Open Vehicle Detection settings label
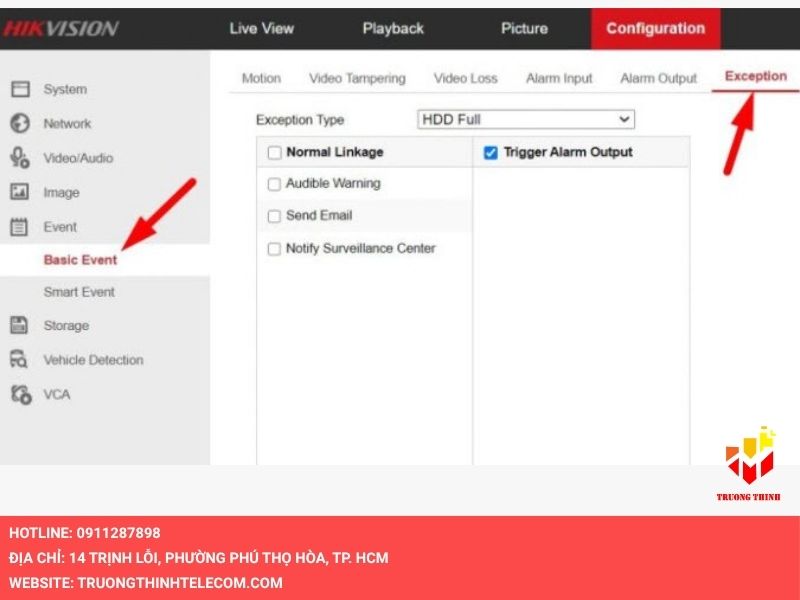This screenshot has height=600, width=800. 93,360
